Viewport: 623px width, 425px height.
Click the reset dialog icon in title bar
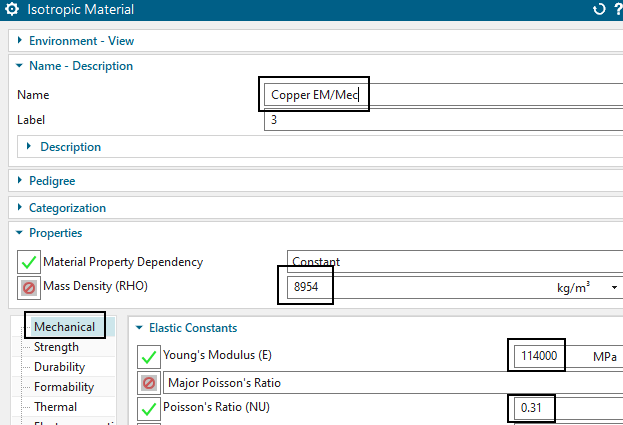598,10
